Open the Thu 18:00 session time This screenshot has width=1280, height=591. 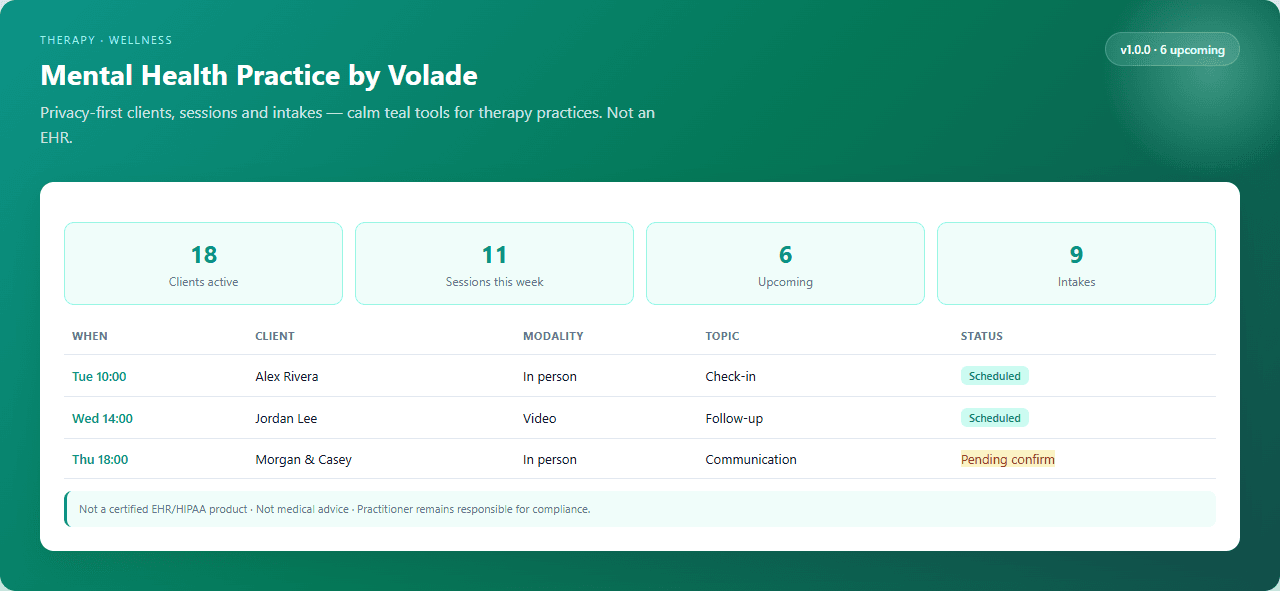point(100,460)
